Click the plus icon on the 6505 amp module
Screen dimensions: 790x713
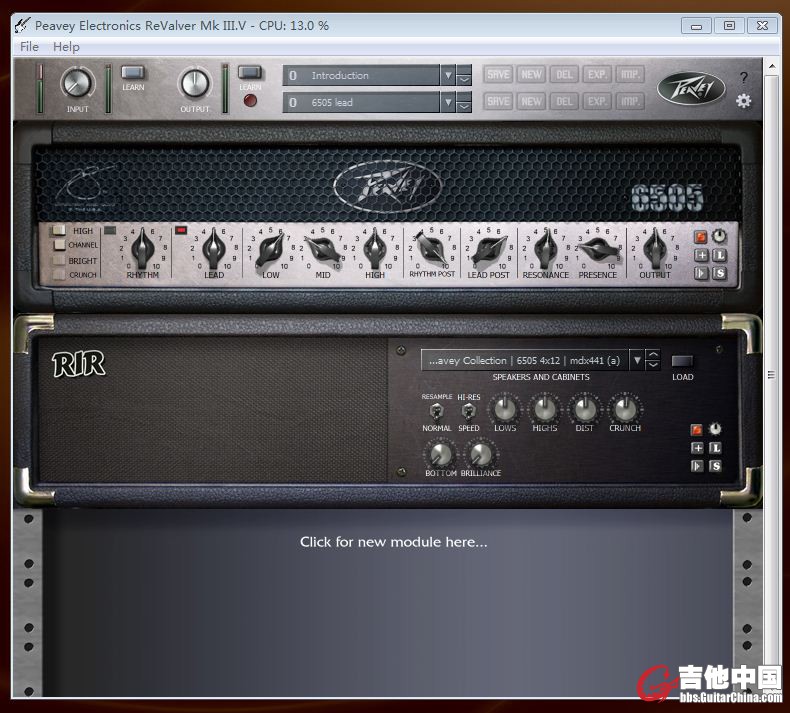[x=701, y=255]
